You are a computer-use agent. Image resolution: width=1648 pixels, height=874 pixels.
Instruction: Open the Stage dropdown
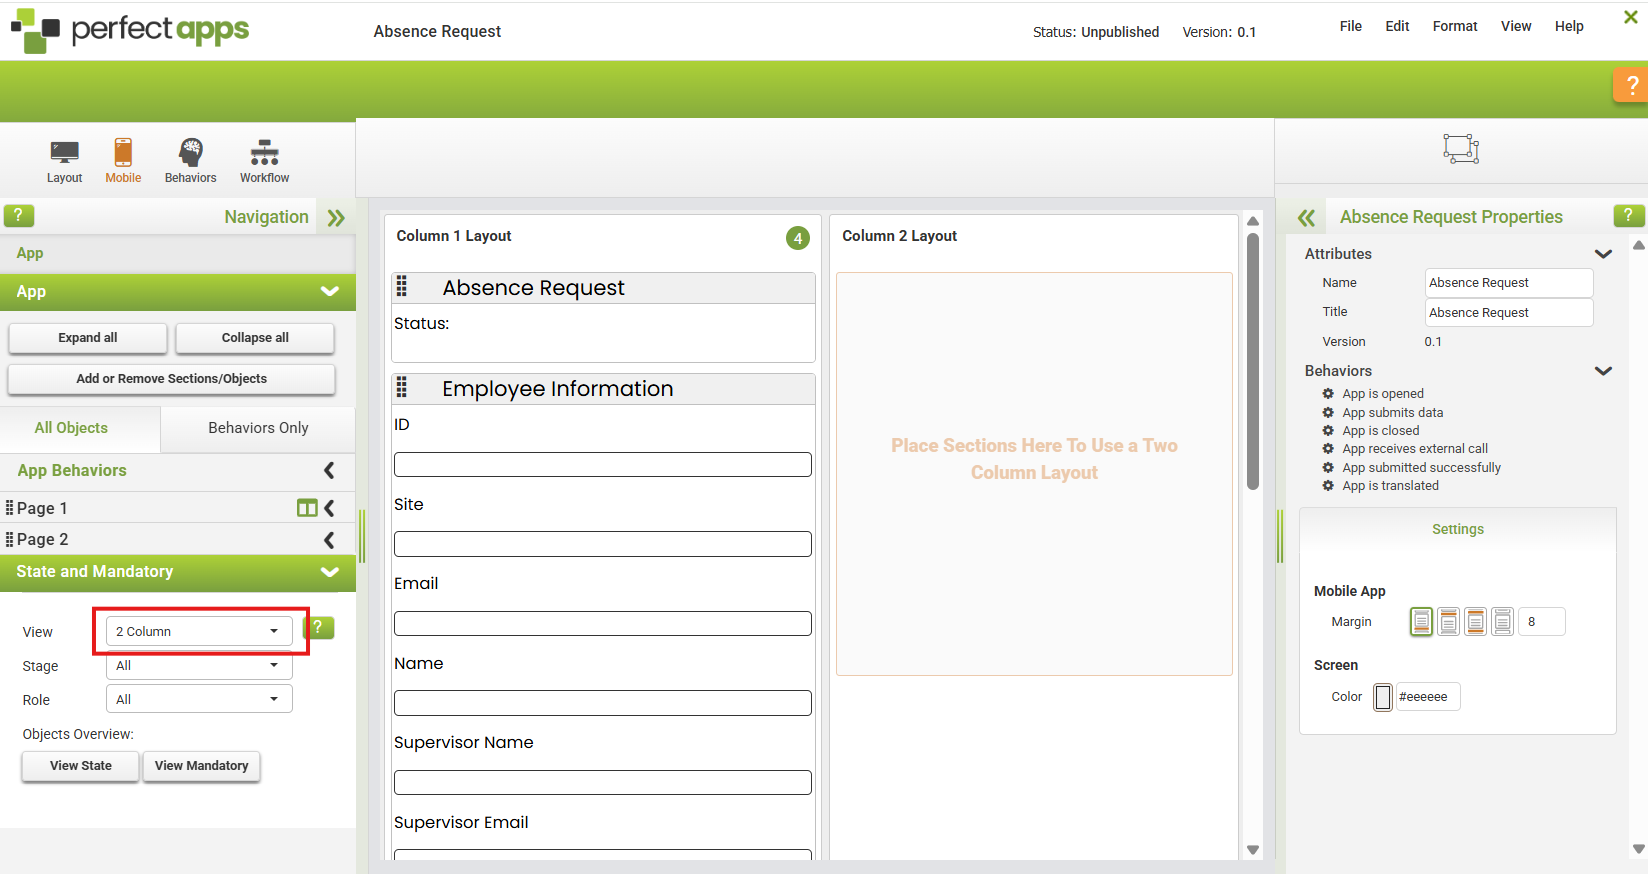pos(199,666)
